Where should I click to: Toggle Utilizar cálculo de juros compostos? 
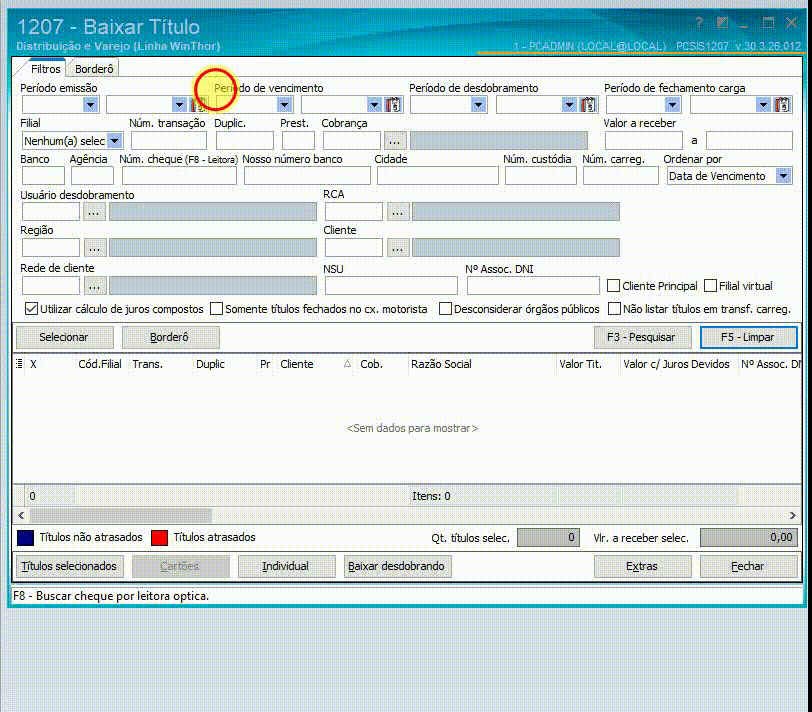tap(31, 309)
